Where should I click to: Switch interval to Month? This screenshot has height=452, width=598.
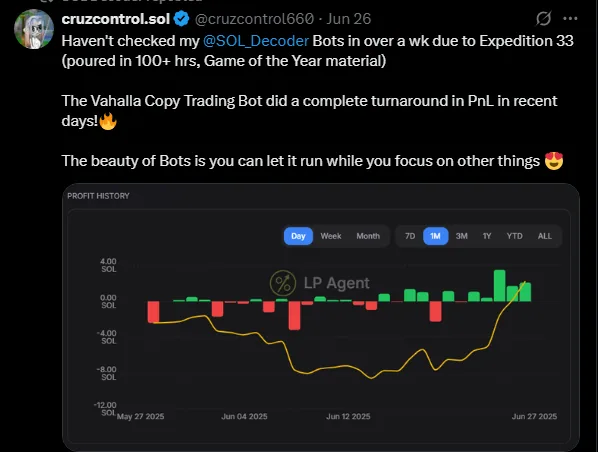point(368,236)
